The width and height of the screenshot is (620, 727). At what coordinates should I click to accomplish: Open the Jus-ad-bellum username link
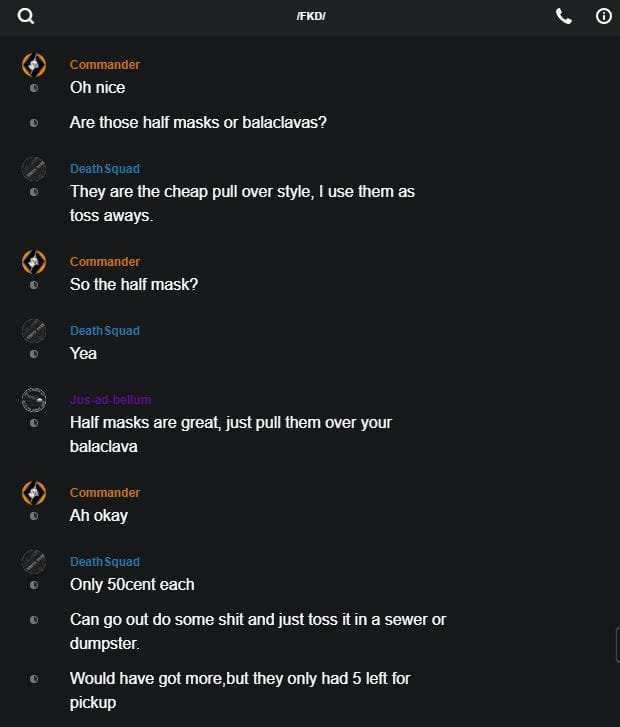coord(110,400)
